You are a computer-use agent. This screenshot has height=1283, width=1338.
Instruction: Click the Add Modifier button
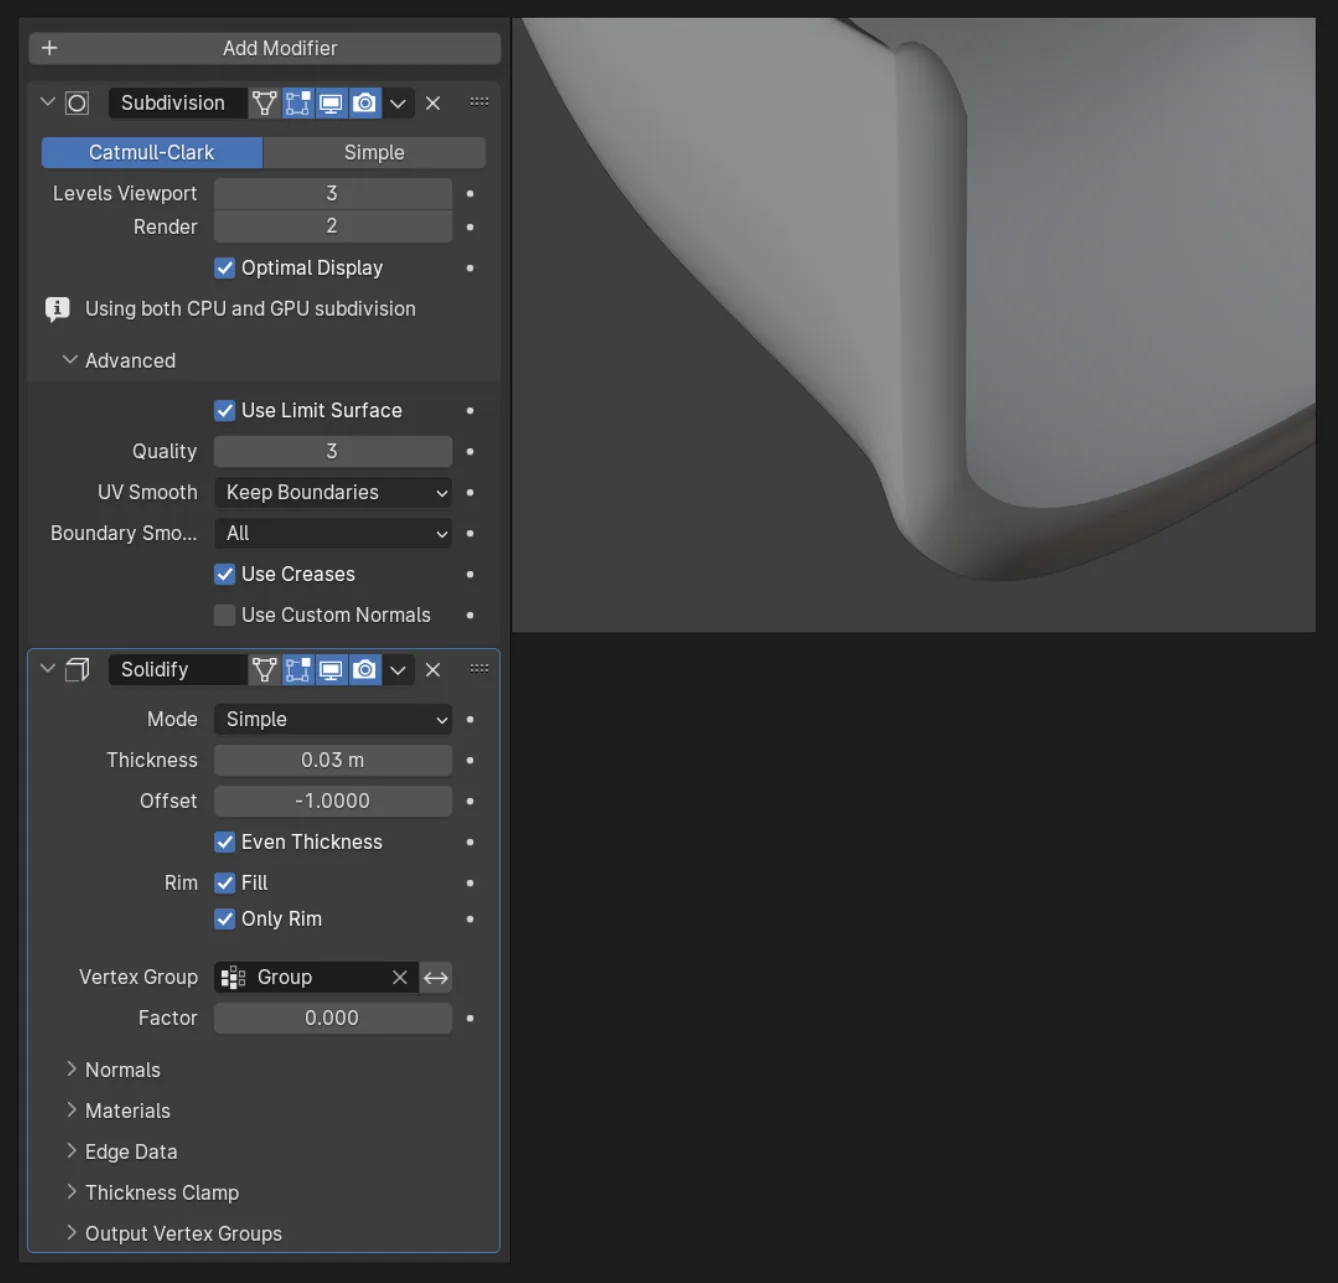tap(265, 48)
